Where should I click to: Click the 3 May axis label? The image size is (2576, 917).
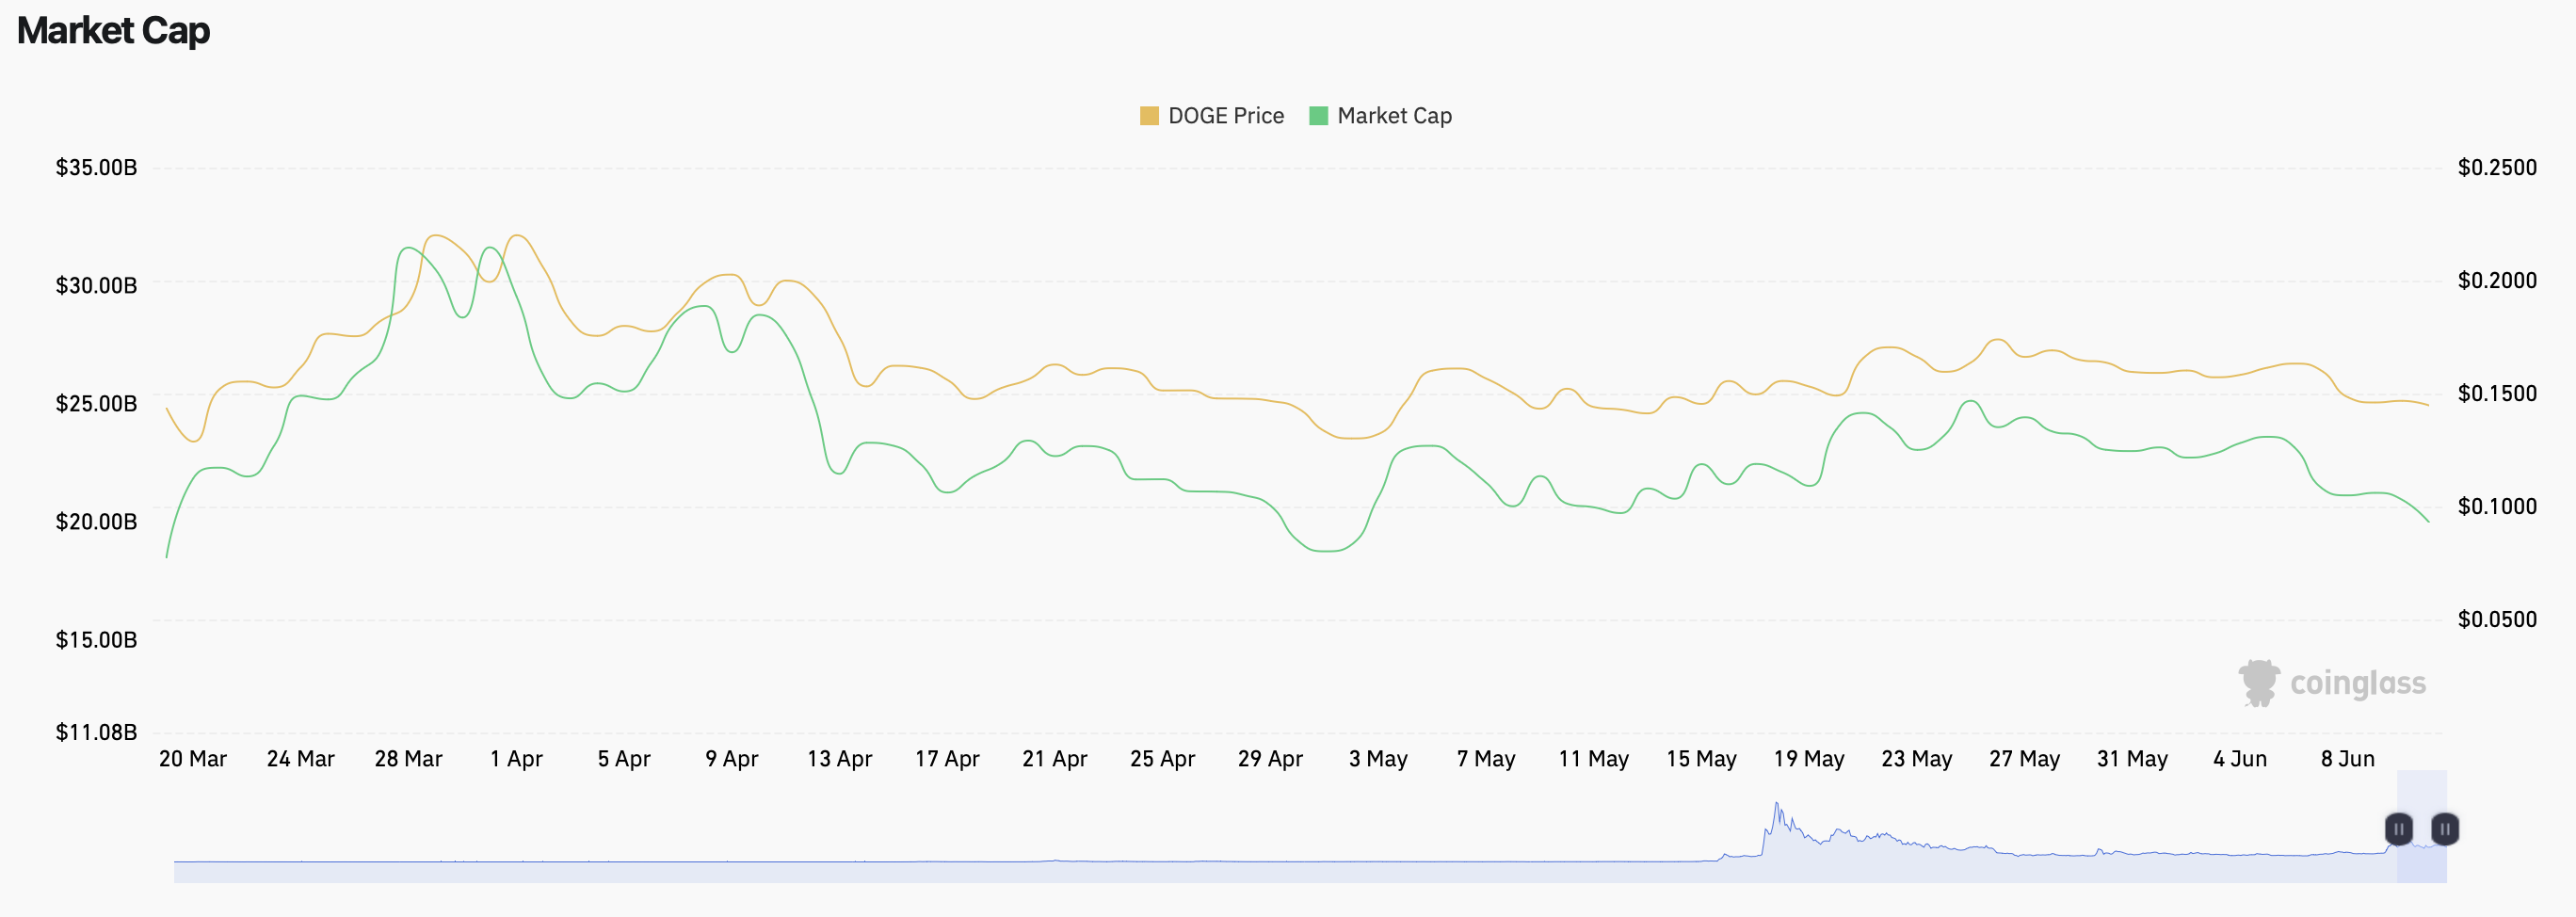click(x=1378, y=758)
